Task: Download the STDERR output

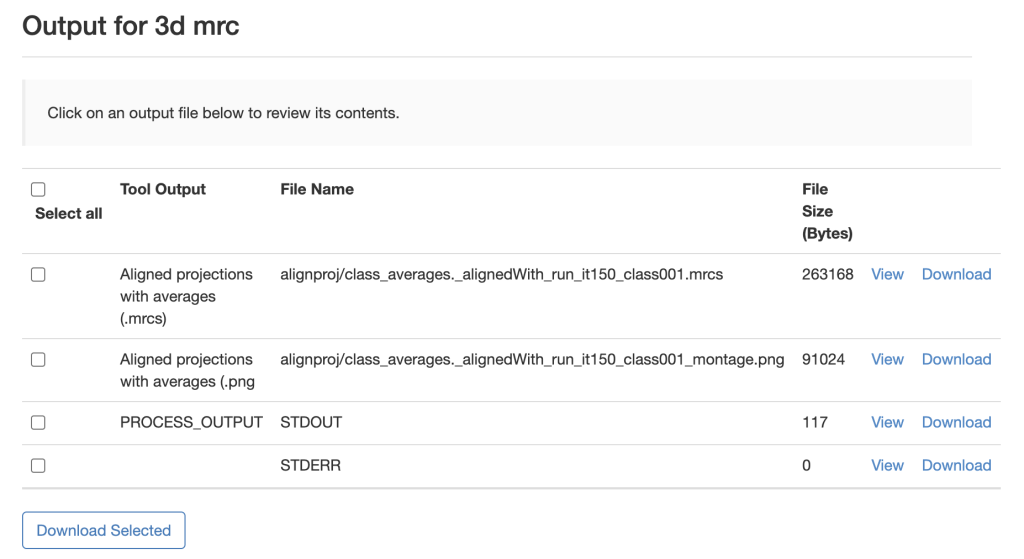Action: 956,465
